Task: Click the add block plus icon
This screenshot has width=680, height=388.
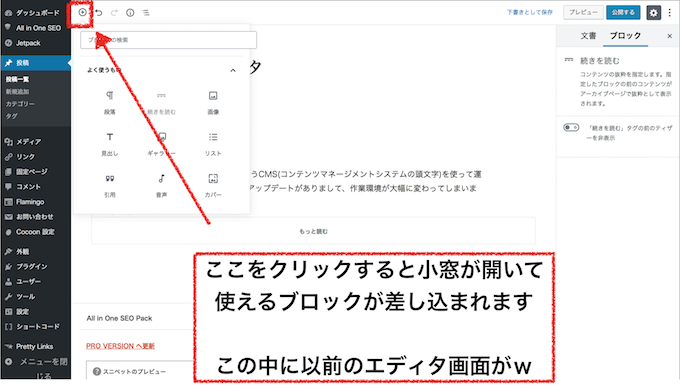Action: [x=82, y=13]
